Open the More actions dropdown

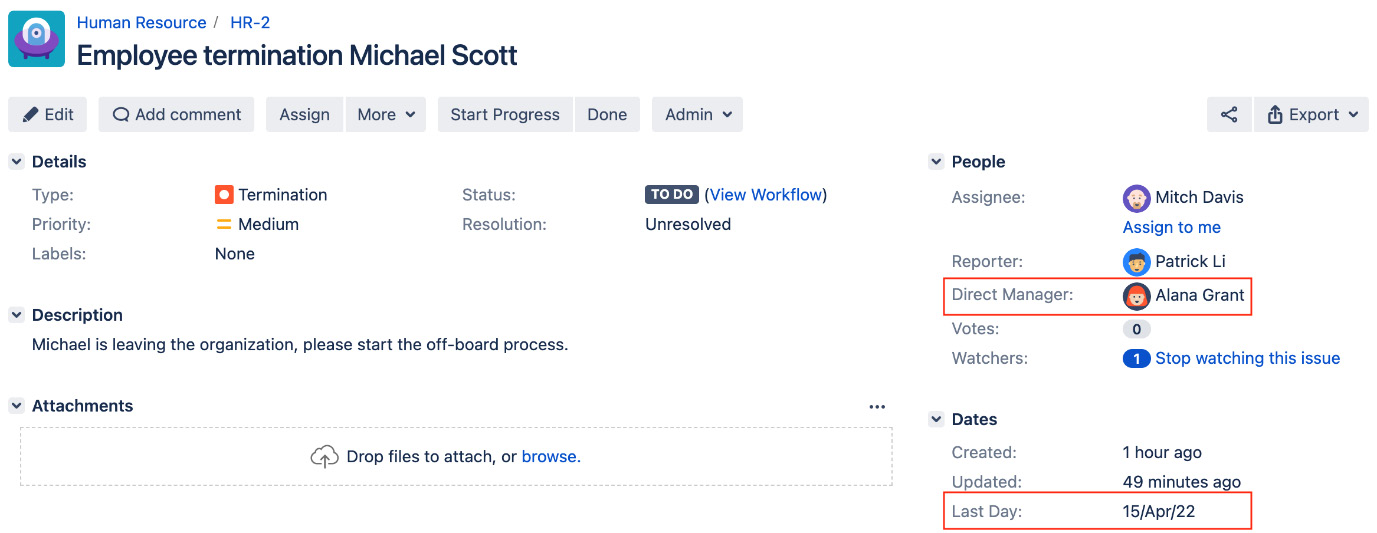point(386,115)
